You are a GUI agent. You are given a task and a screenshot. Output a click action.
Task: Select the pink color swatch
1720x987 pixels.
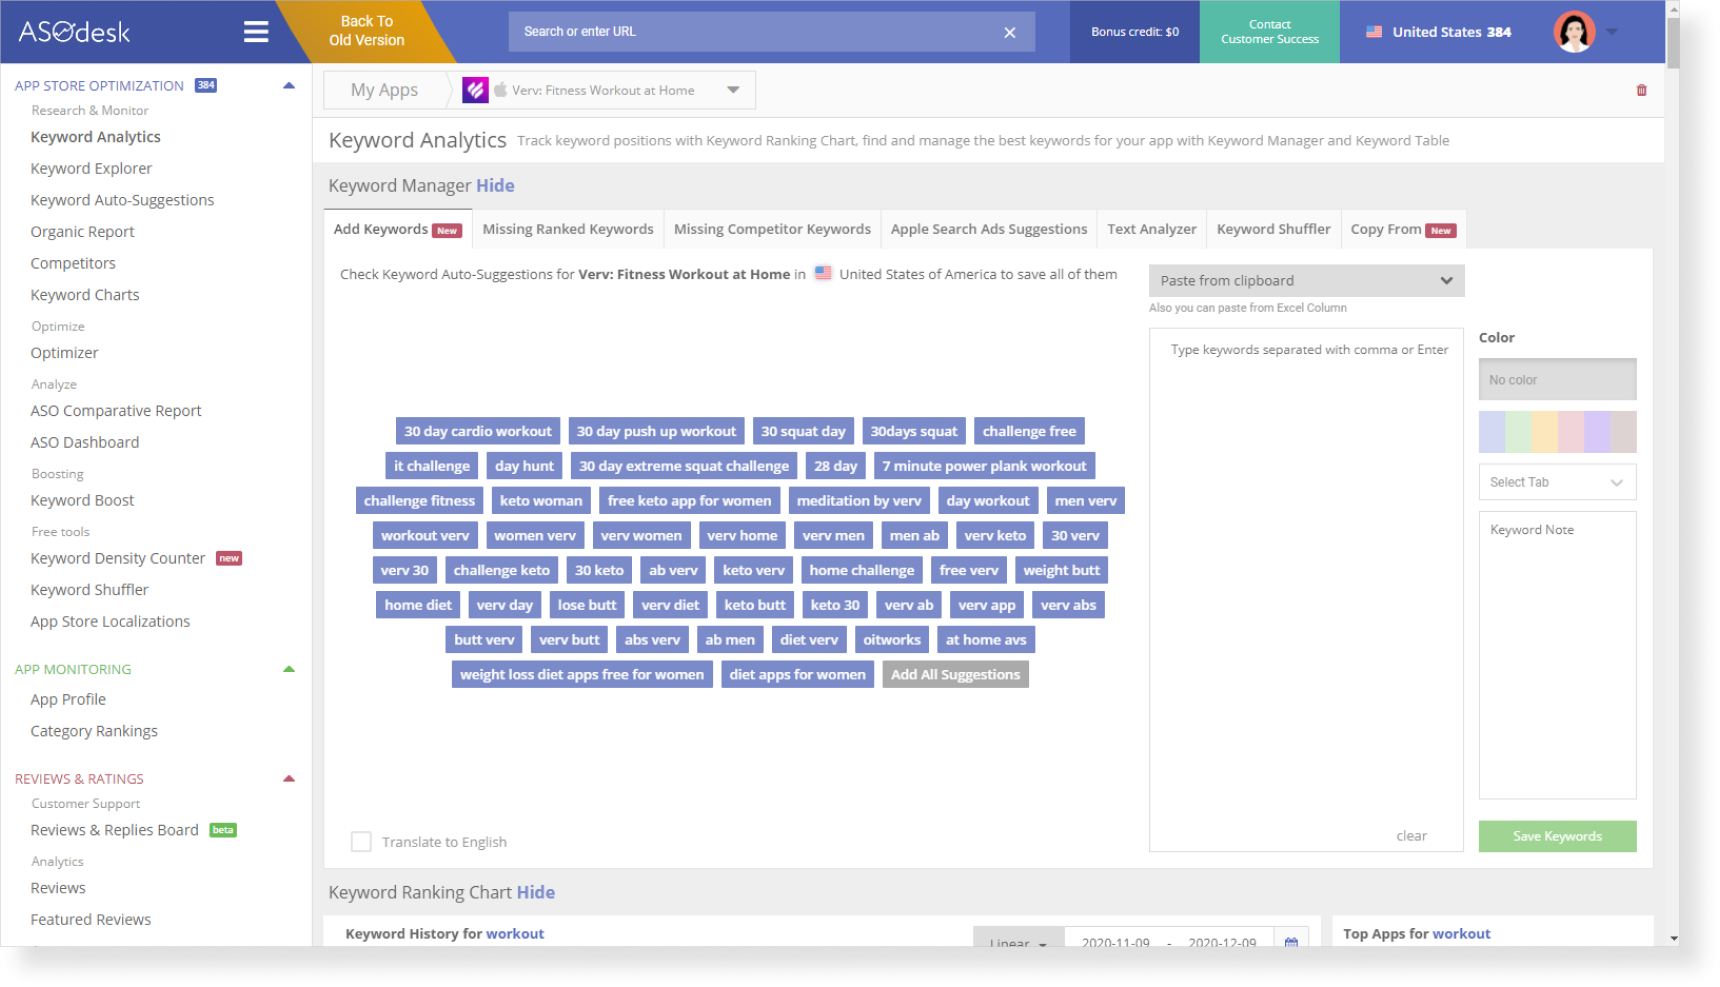click(1570, 432)
